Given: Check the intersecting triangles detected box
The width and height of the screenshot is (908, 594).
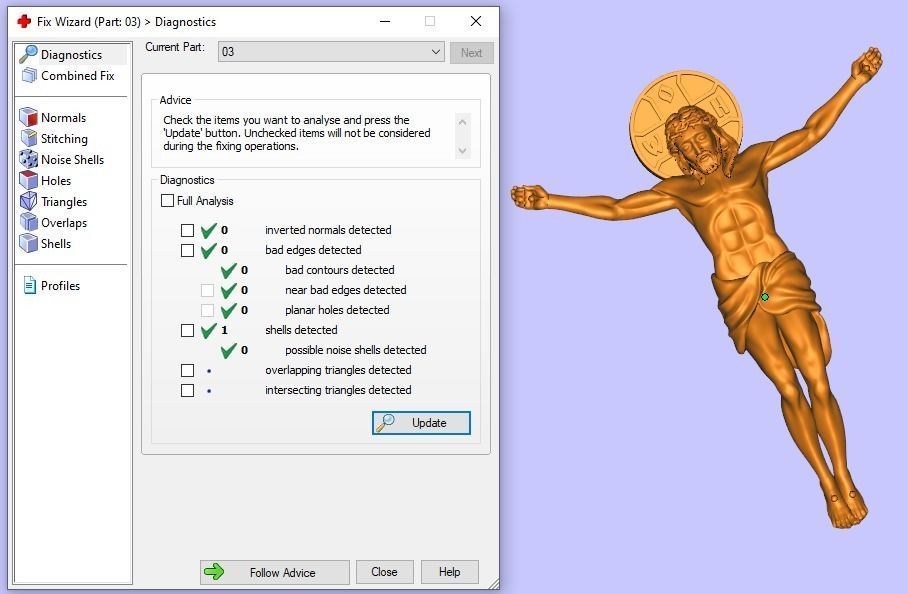Looking at the screenshot, I should click(187, 390).
